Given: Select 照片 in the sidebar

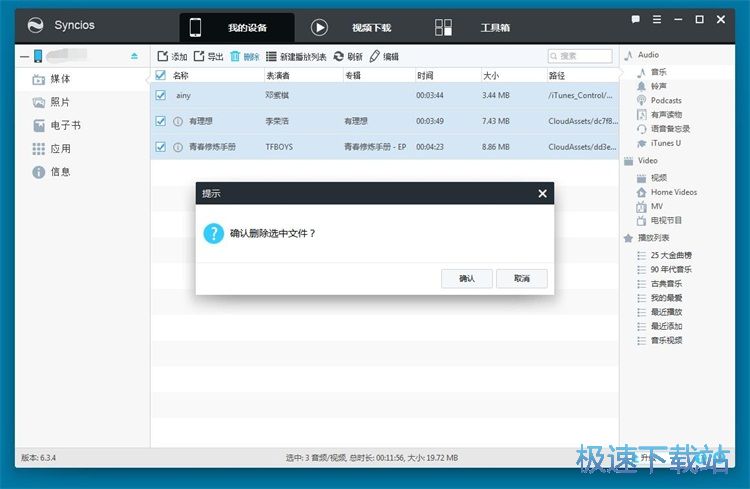Looking at the screenshot, I should pos(51,102).
